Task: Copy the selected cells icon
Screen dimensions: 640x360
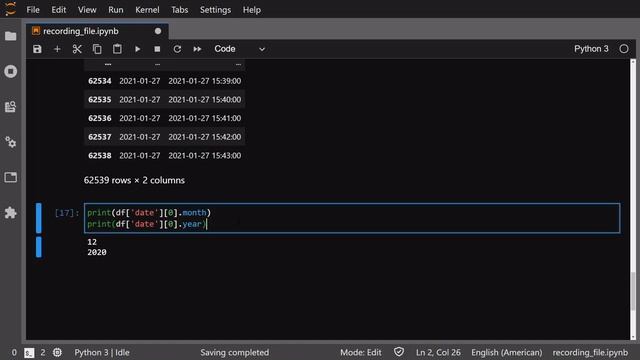Action: 97,49
